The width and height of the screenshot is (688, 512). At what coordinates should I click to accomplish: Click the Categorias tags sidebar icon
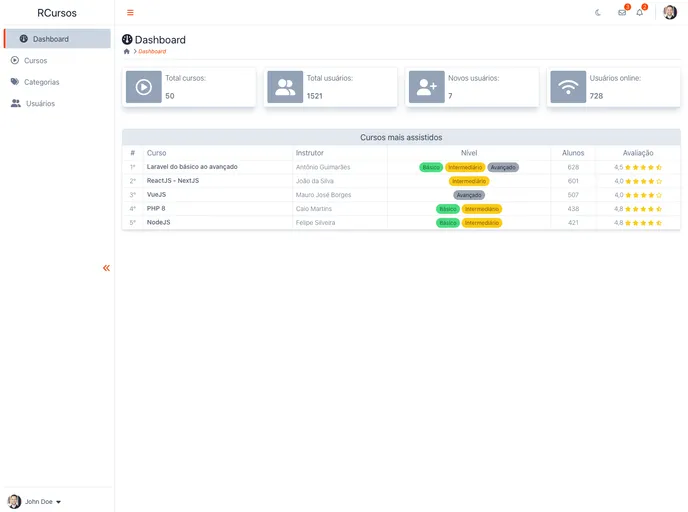tap(15, 82)
